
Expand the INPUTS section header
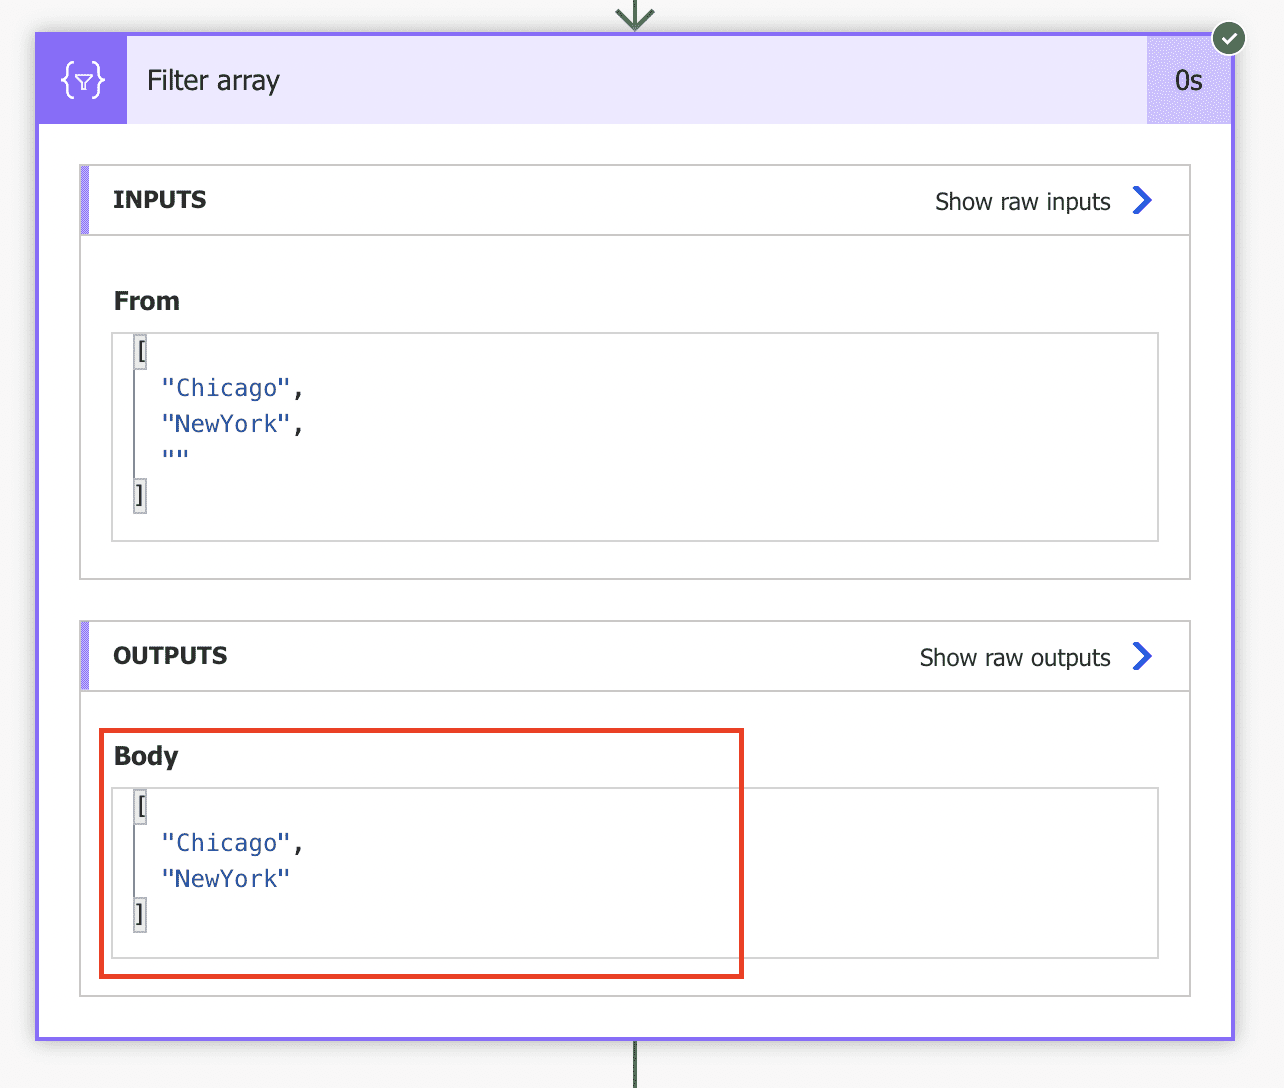pyautogui.click(x=160, y=199)
